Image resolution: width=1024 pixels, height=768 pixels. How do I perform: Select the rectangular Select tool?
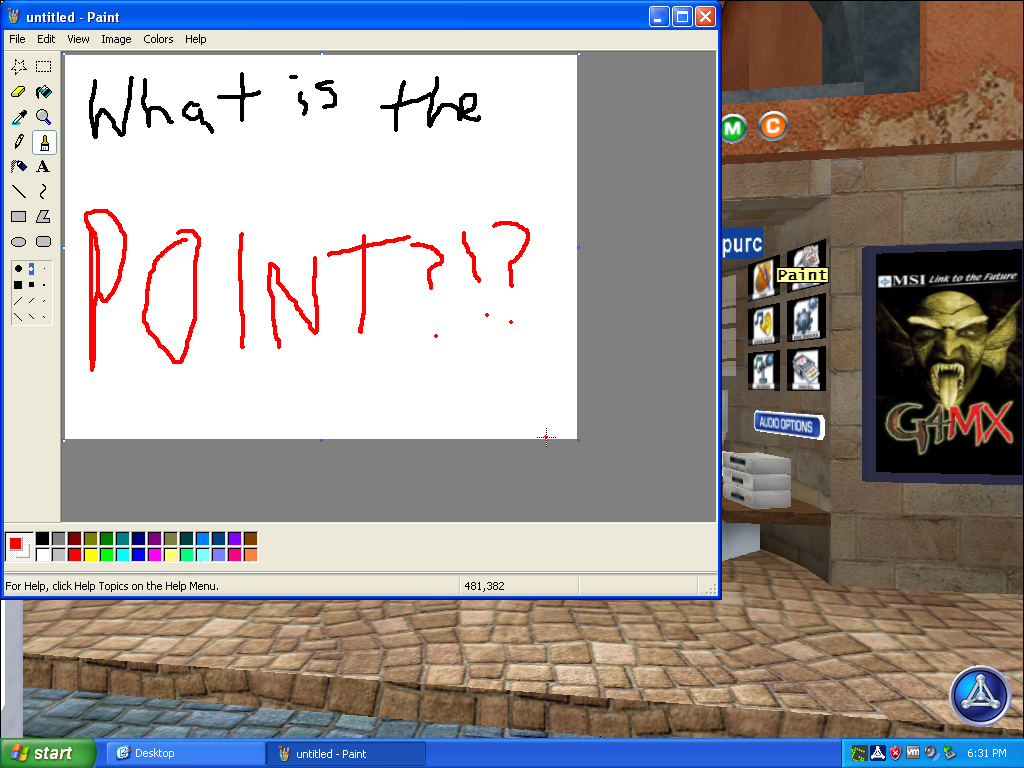pyautogui.click(x=44, y=67)
